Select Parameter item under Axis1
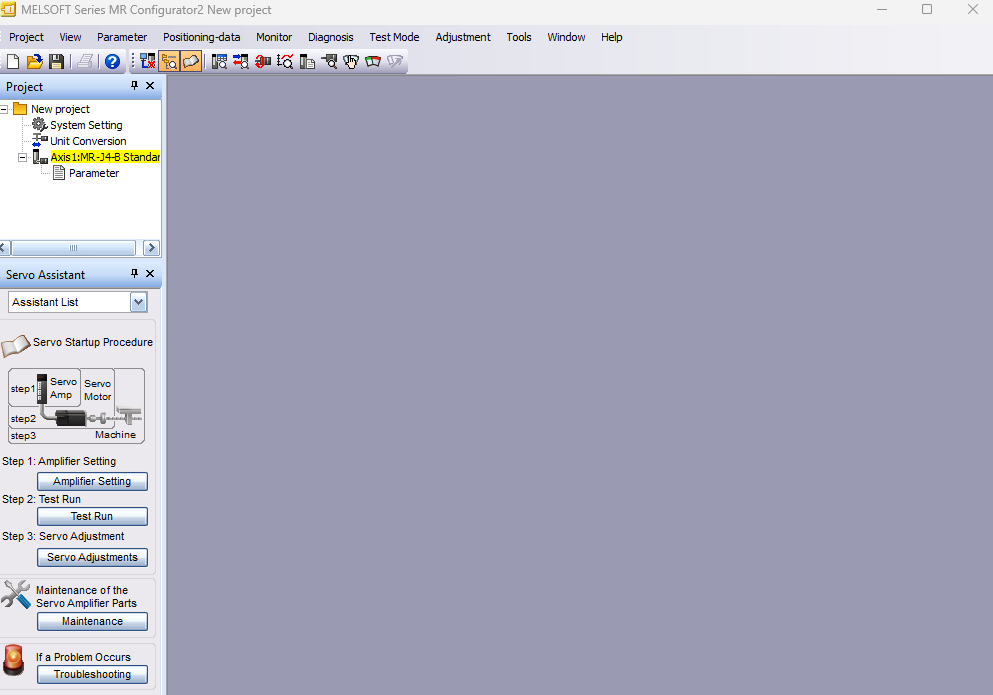Viewport: 993px width, 695px height. pos(93,173)
